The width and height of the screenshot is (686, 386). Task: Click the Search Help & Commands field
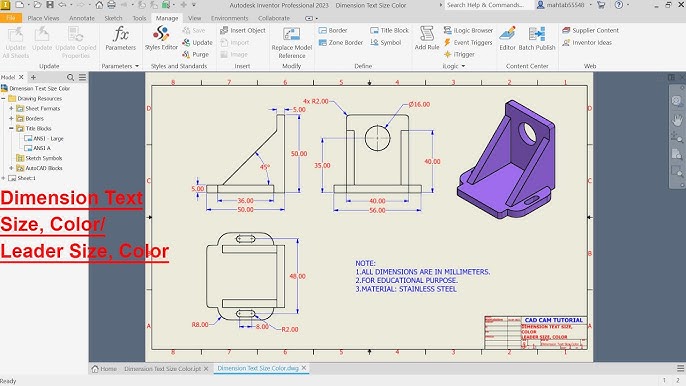click(x=486, y=5)
